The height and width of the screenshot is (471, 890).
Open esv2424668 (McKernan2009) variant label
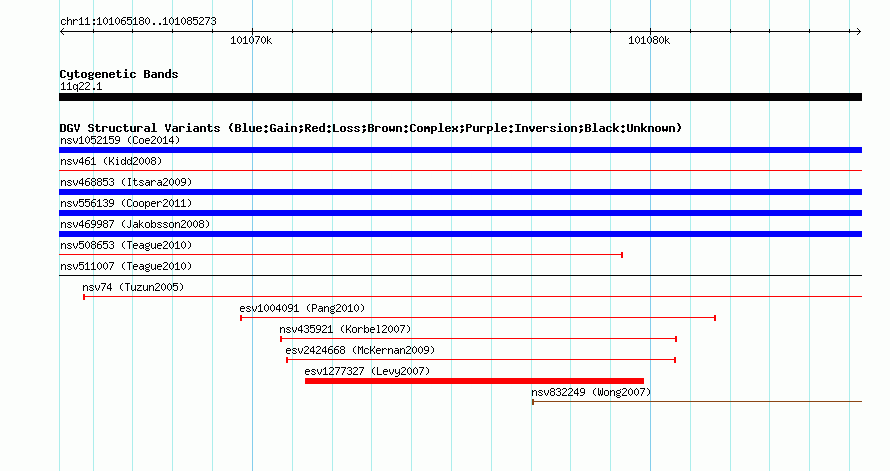[x=360, y=350]
